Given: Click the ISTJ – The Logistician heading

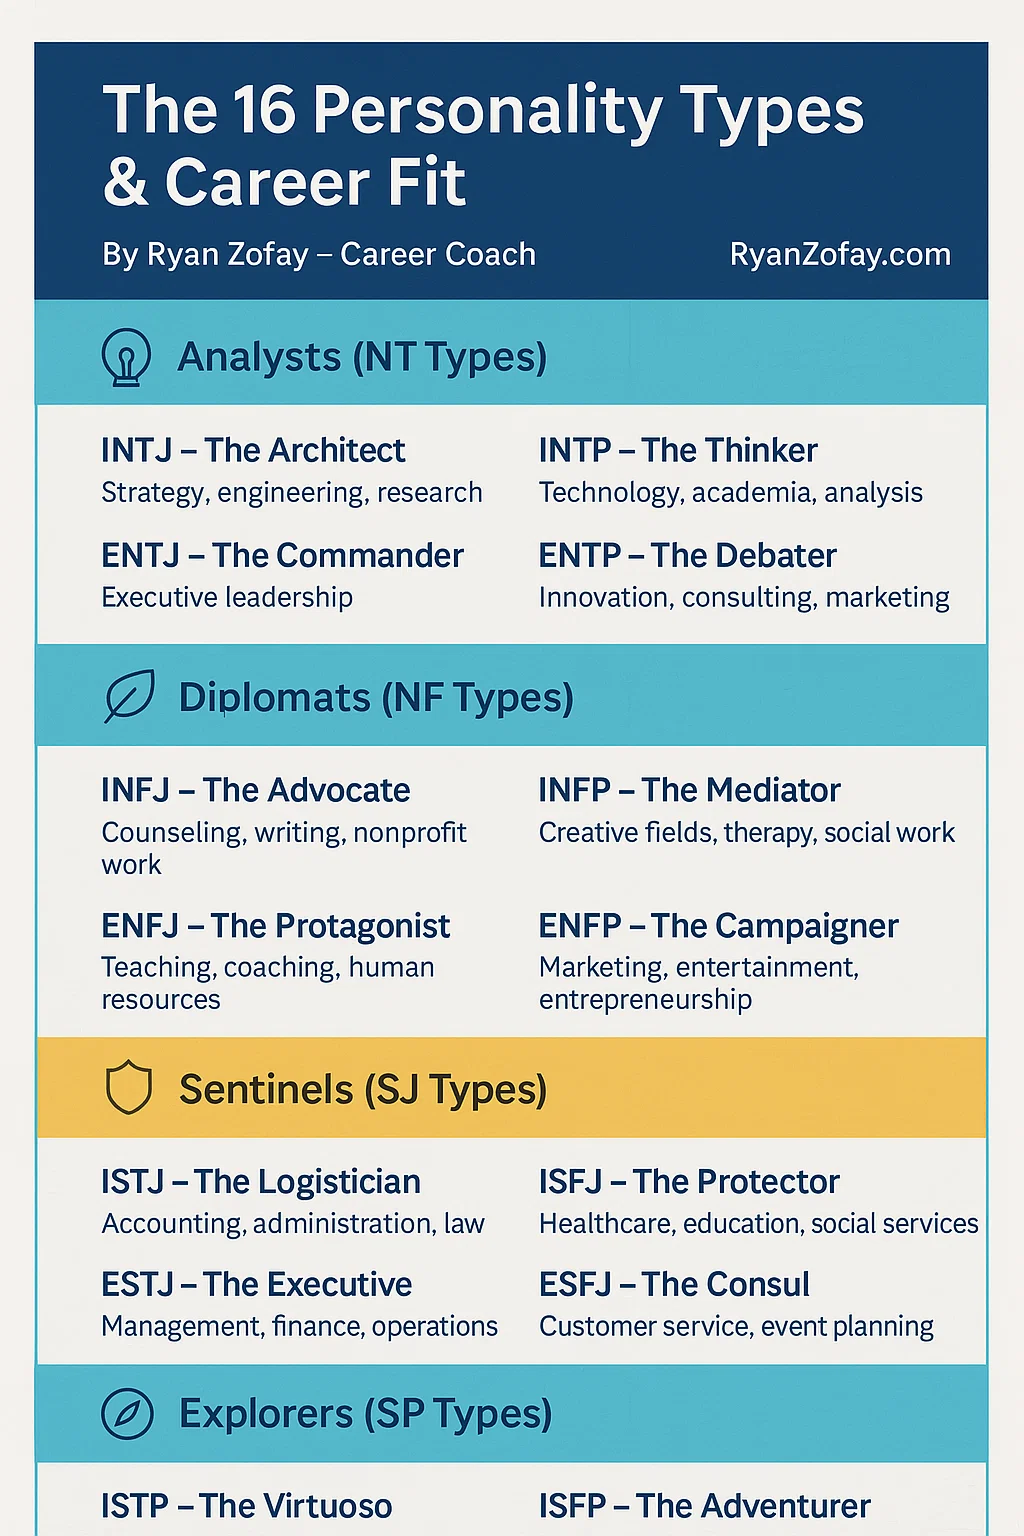Looking at the screenshot, I should click(x=260, y=1182).
